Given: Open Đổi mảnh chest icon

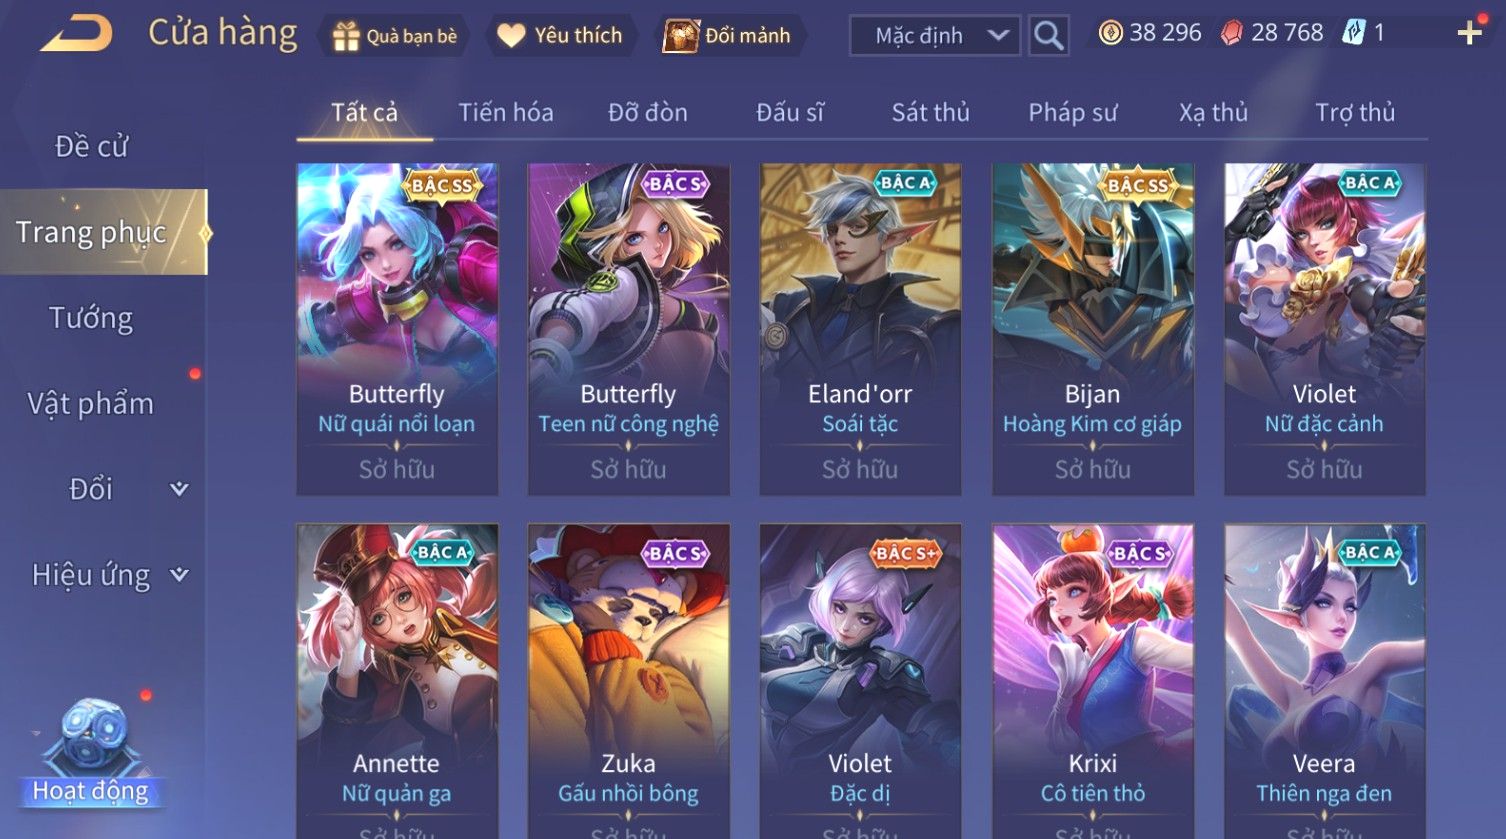Looking at the screenshot, I should point(681,36).
